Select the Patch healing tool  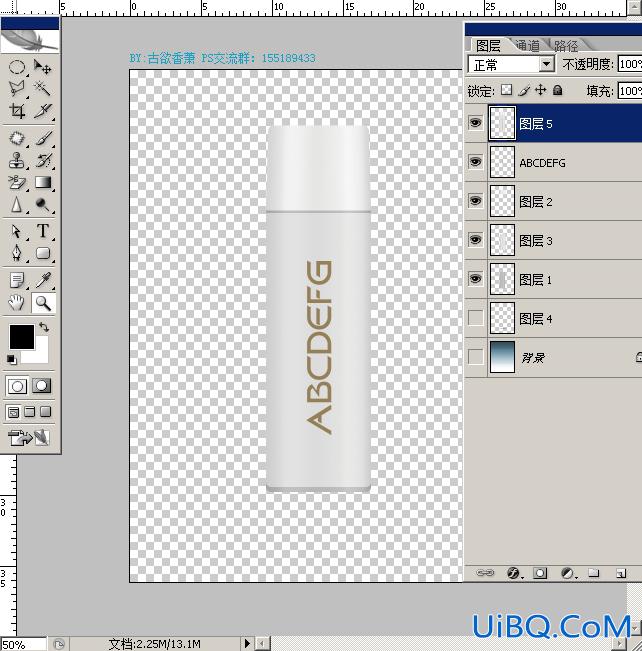(x=17, y=138)
